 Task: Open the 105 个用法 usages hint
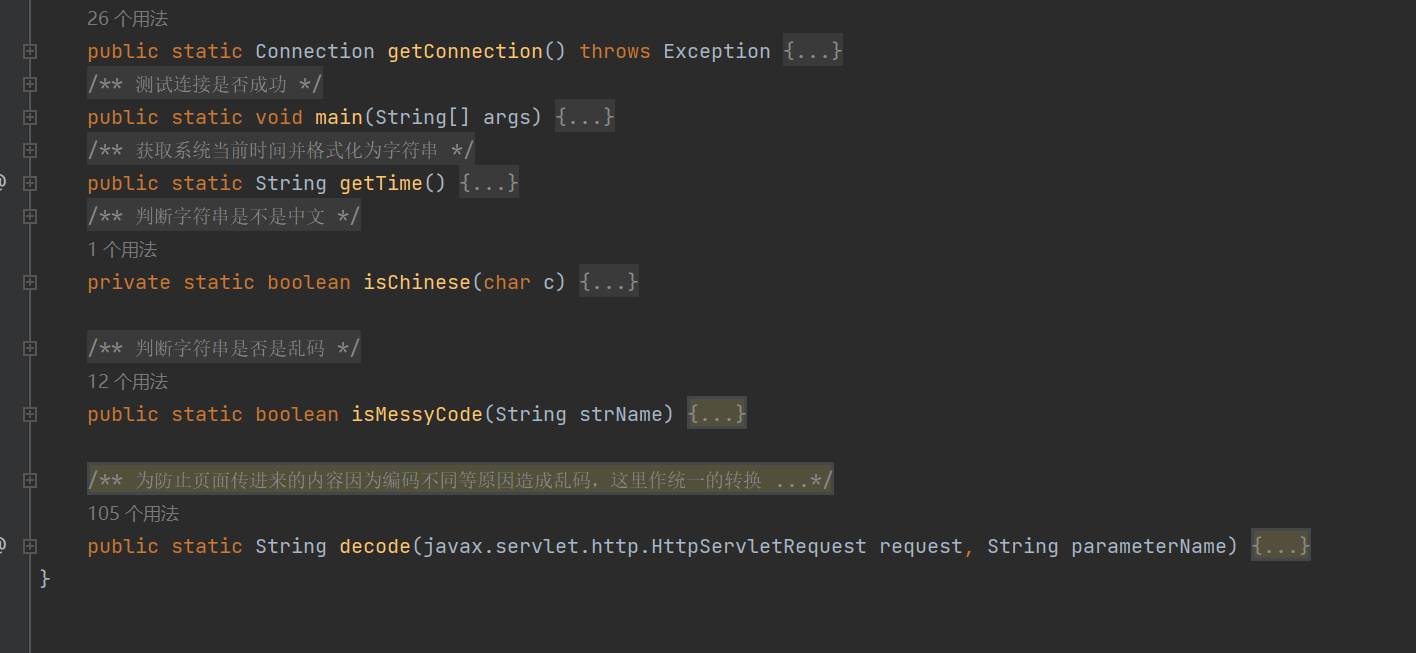pyautogui.click(x=133, y=514)
